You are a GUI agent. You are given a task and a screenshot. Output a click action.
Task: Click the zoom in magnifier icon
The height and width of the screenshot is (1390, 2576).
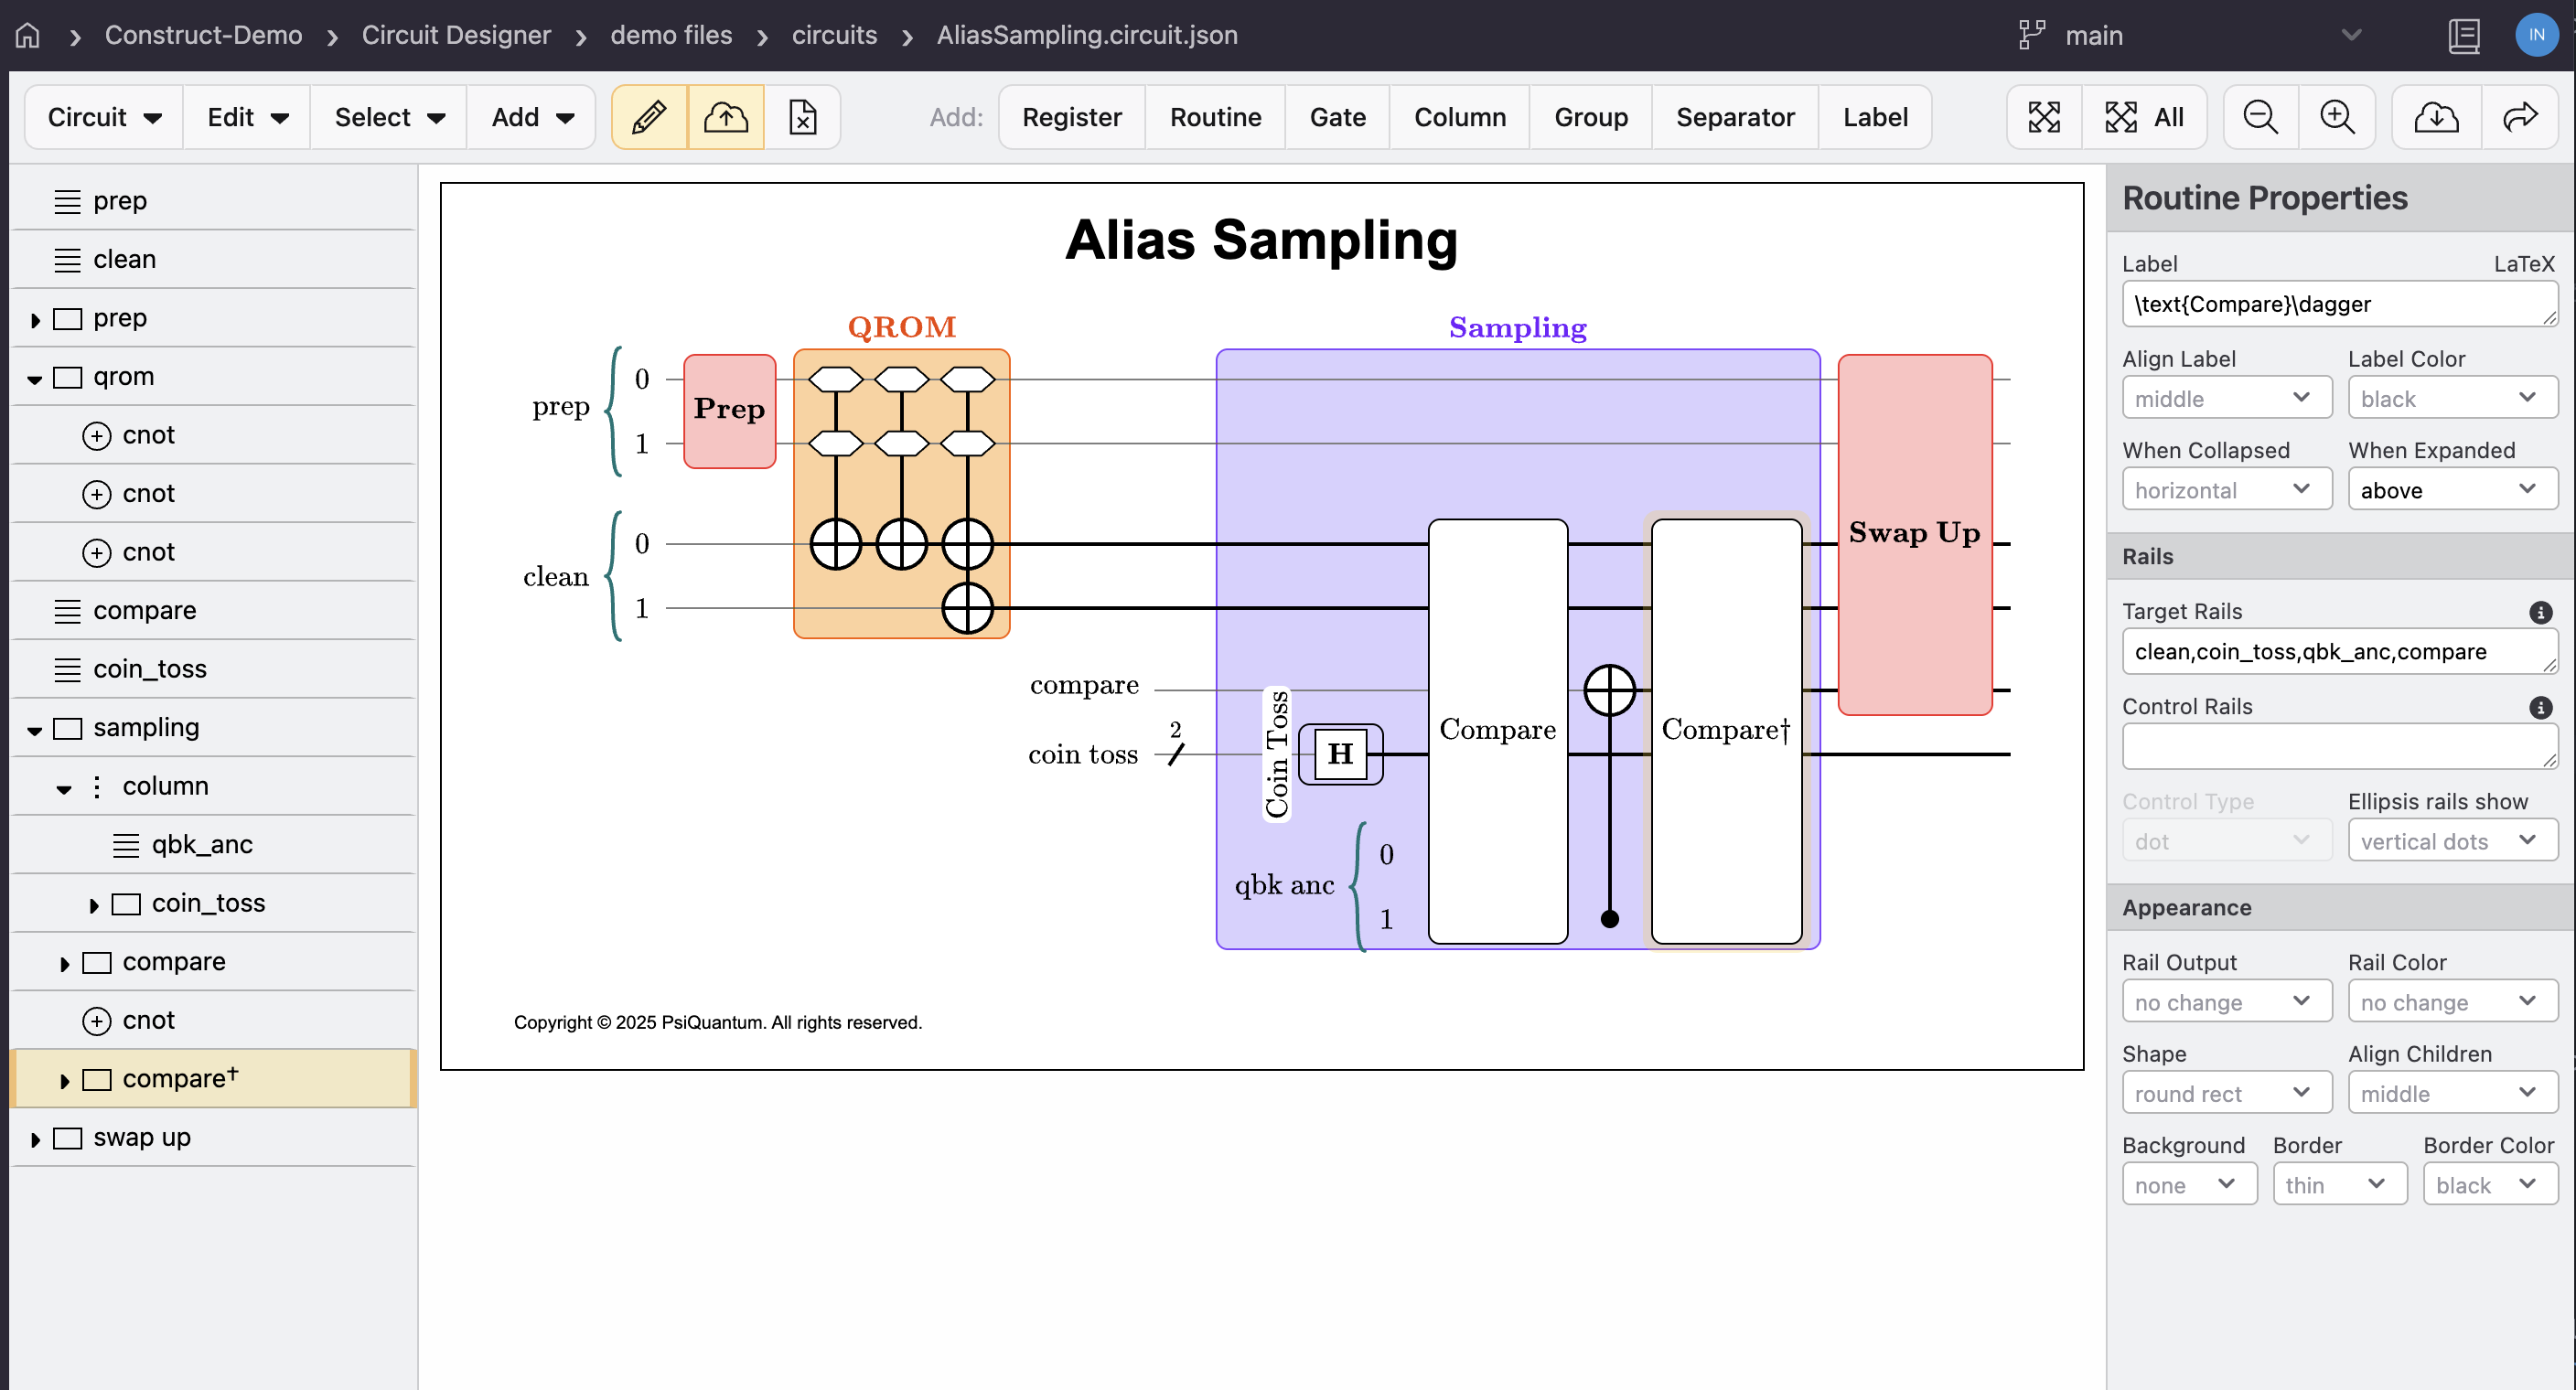pyautogui.click(x=2337, y=117)
